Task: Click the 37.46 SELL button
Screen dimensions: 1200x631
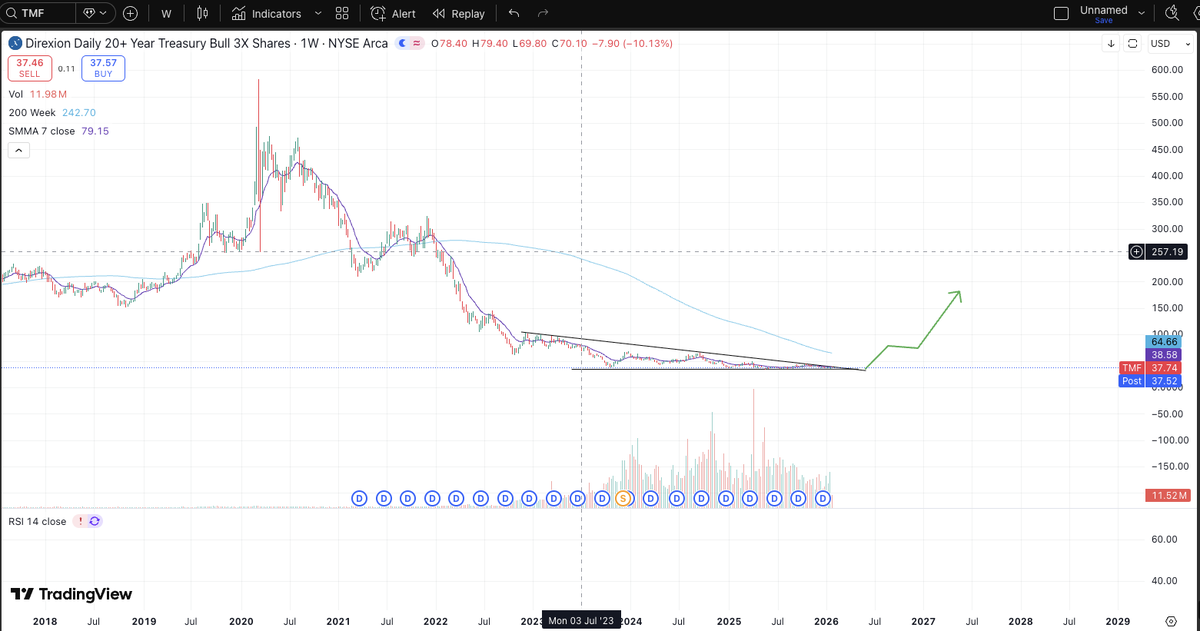Action: point(28,68)
